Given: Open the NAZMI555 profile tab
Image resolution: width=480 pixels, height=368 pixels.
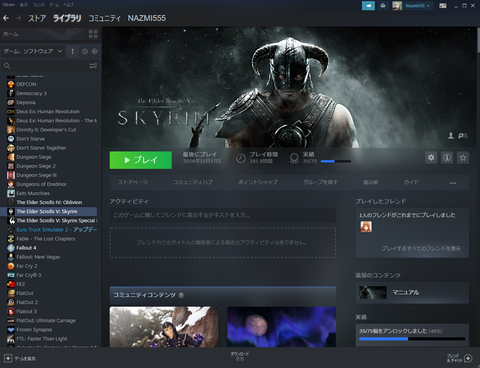Looking at the screenshot, I should point(147,18).
